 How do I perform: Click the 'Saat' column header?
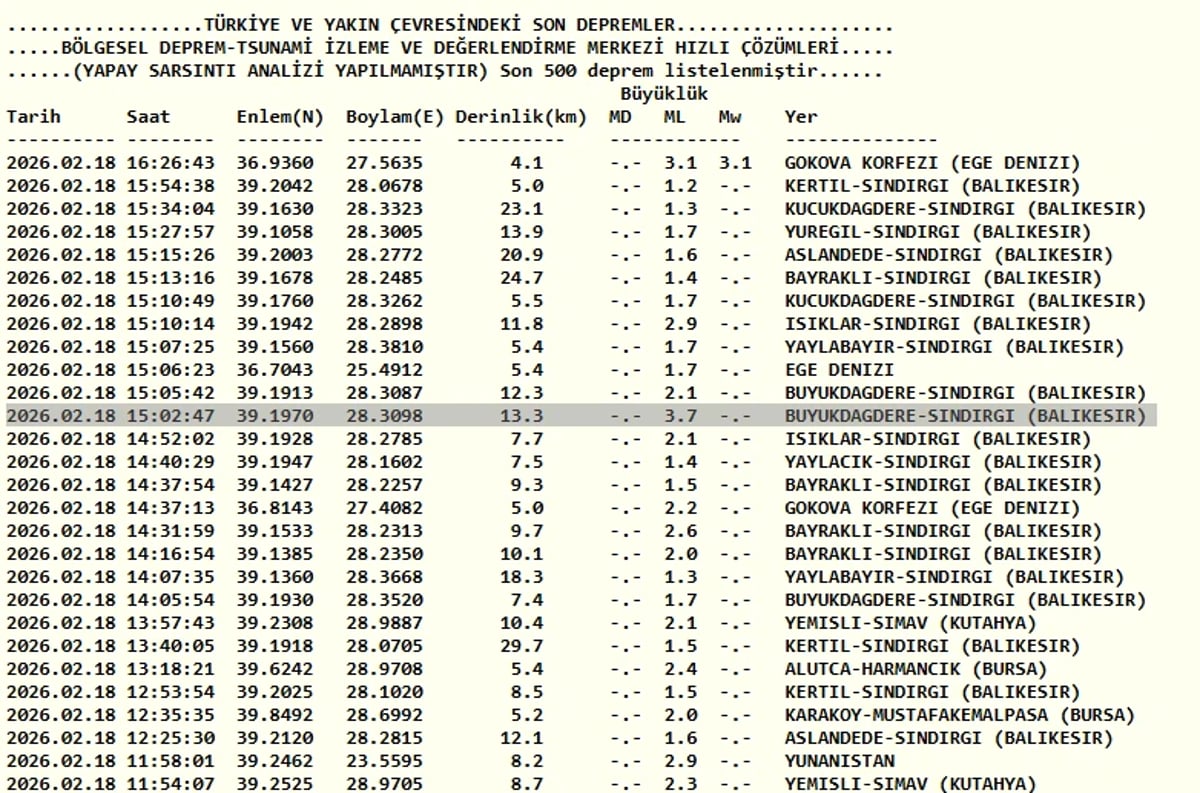(149, 117)
